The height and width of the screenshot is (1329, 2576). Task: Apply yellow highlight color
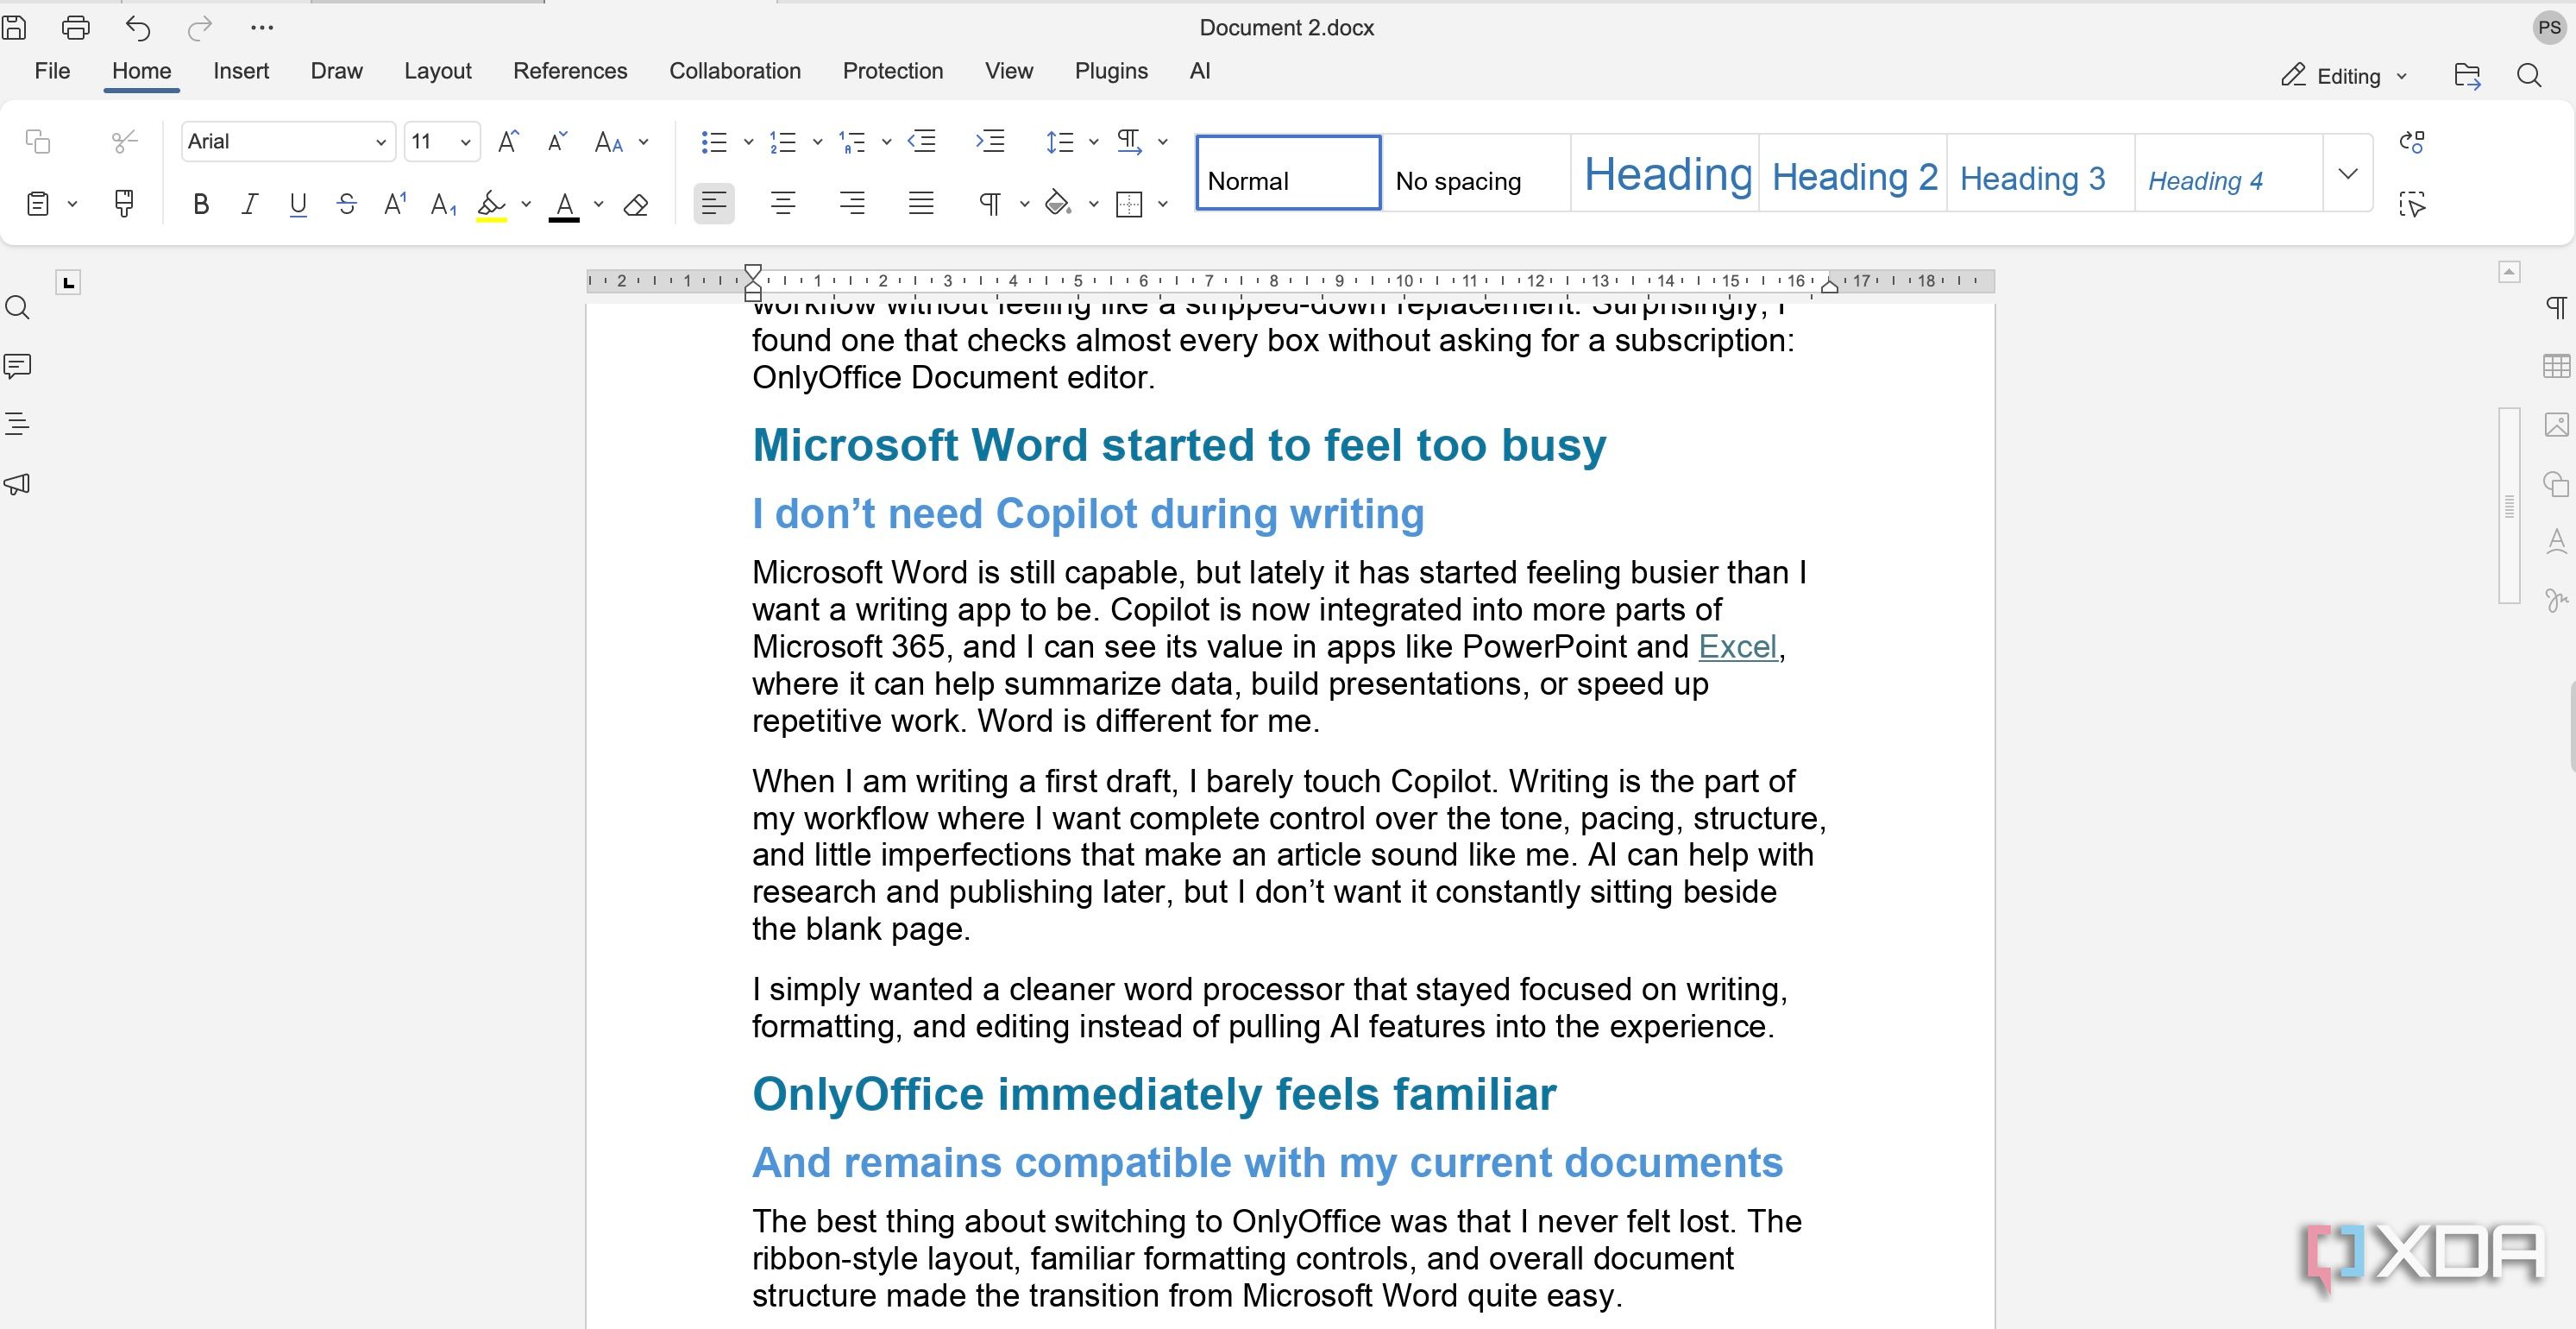[x=491, y=205]
